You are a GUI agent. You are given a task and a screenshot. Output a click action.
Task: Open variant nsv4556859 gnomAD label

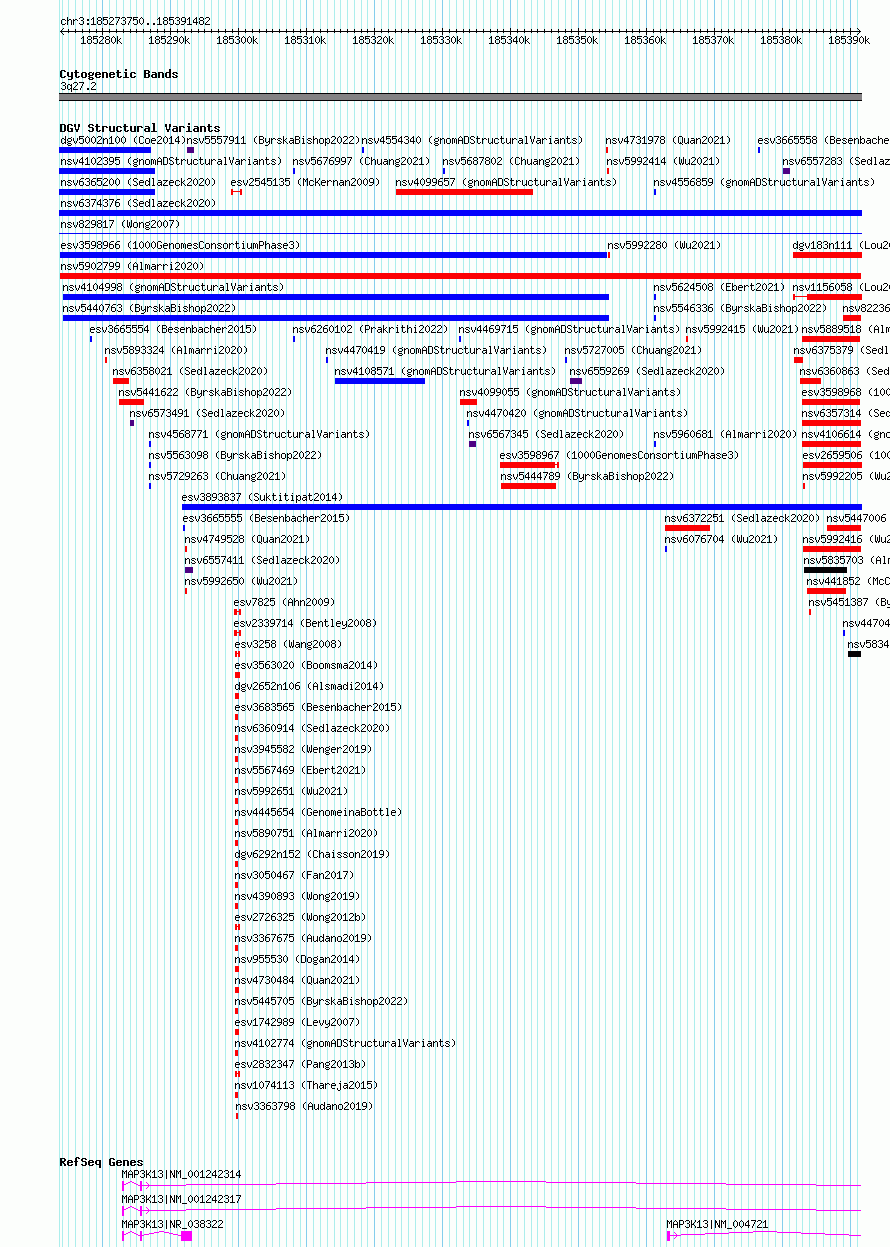[x=764, y=182]
